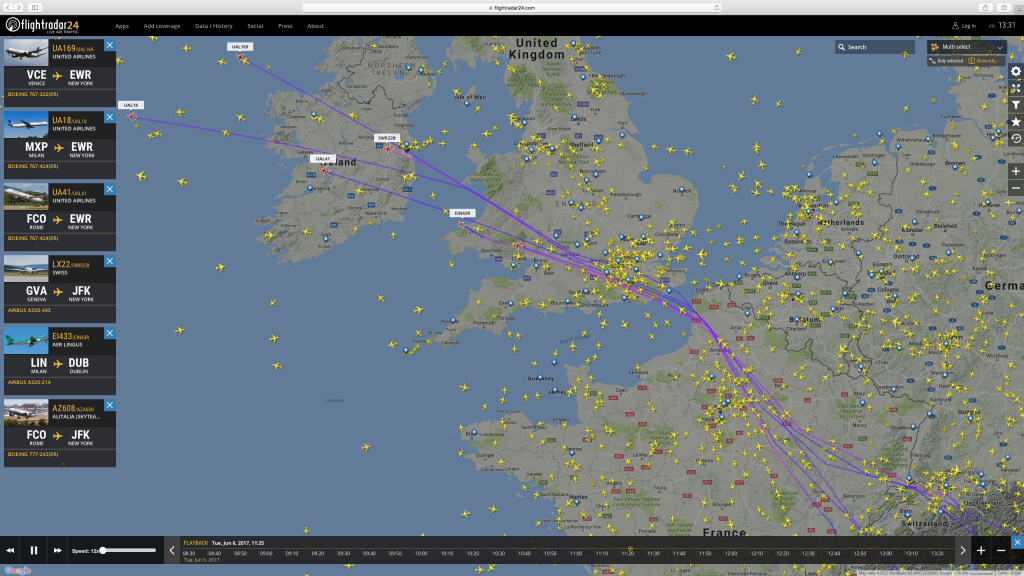Image resolution: width=1024 pixels, height=576 pixels.
Task: Toggle the browser sidebar button
Action: point(35,7)
